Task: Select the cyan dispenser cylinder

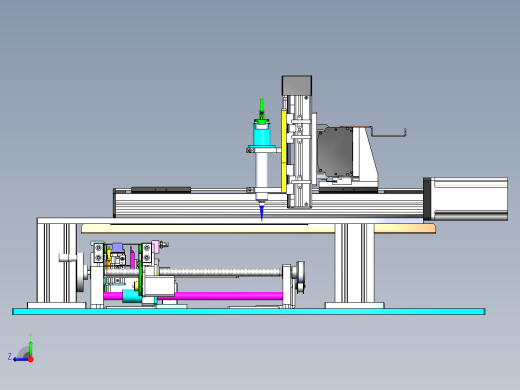Action: point(262,135)
